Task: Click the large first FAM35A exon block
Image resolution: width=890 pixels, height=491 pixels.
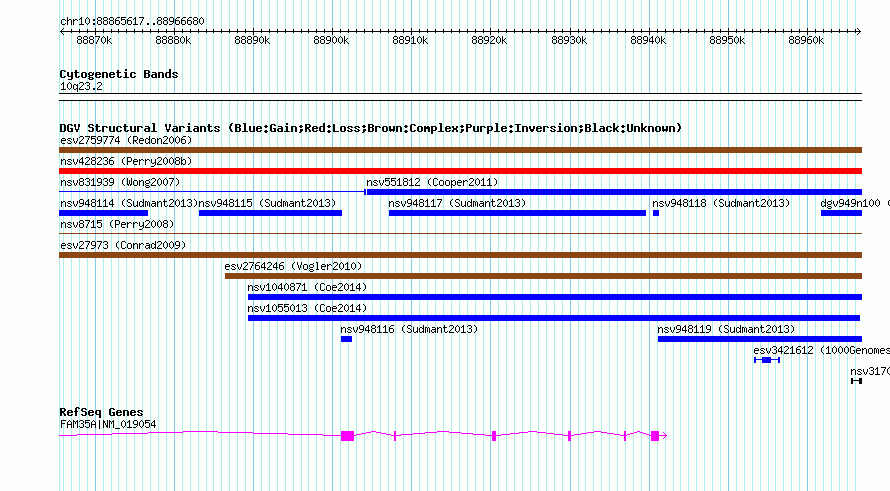Action: click(x=347, y=436)
